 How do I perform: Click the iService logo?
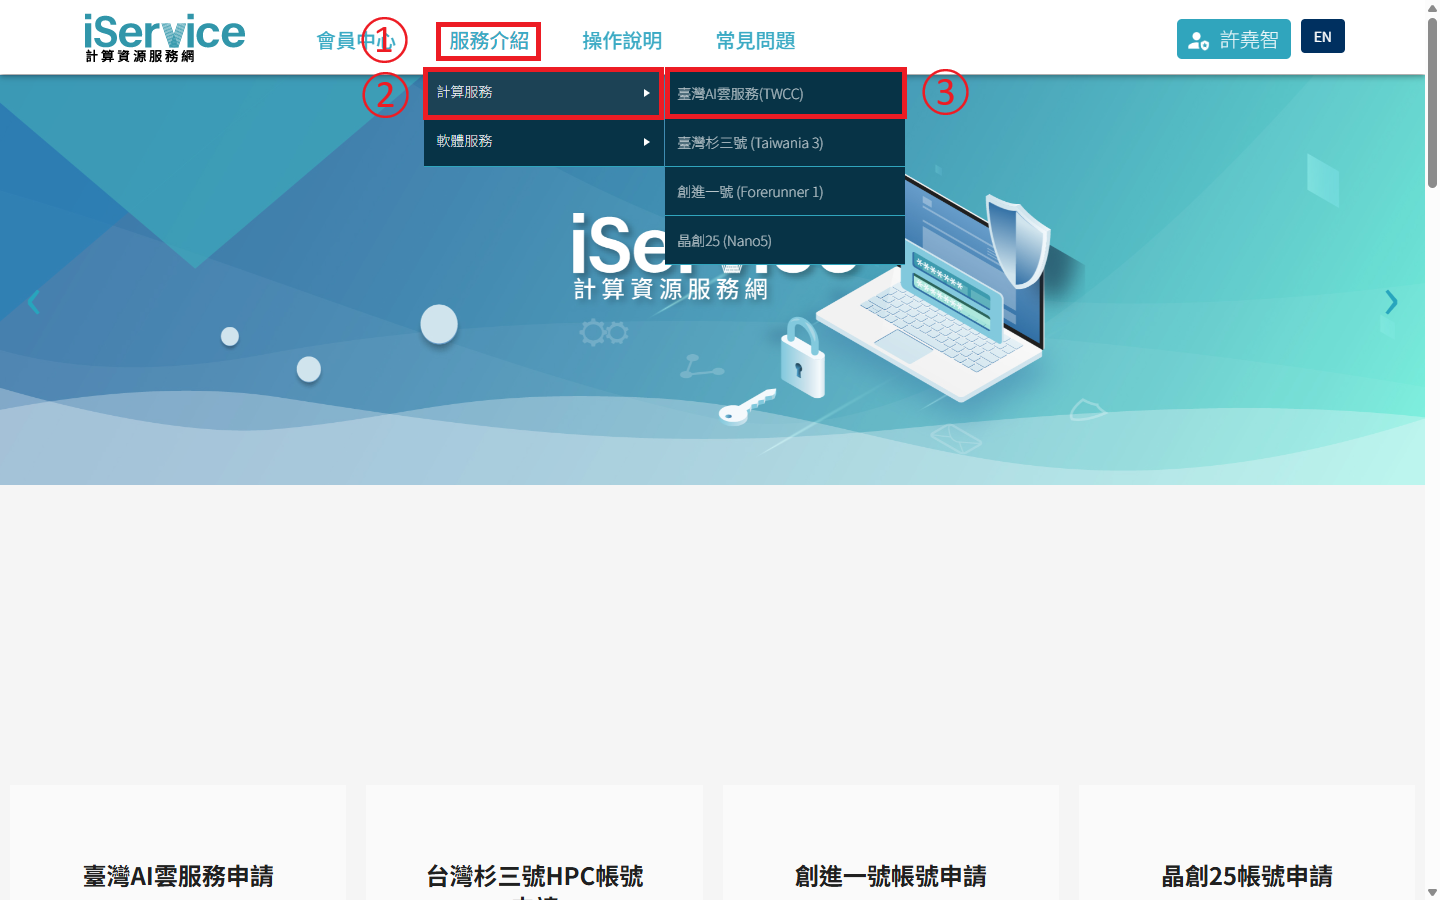[165, 38]
